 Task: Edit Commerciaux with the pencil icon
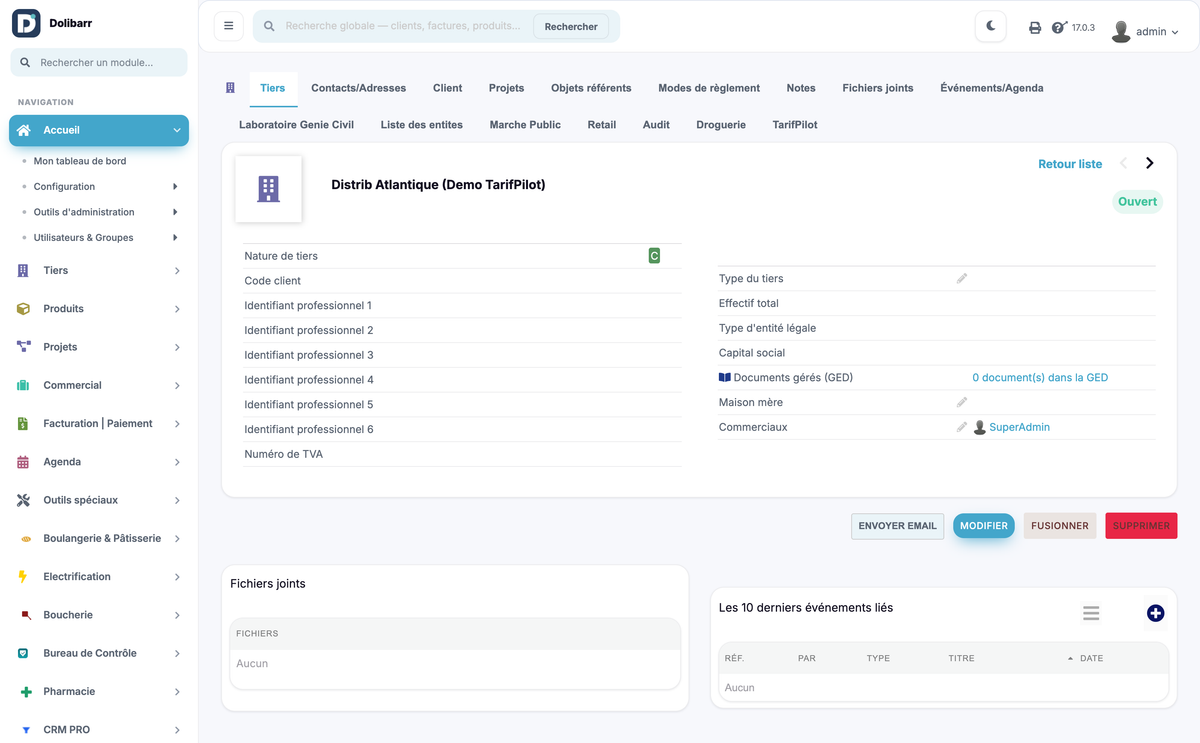[x=962, y=427]
